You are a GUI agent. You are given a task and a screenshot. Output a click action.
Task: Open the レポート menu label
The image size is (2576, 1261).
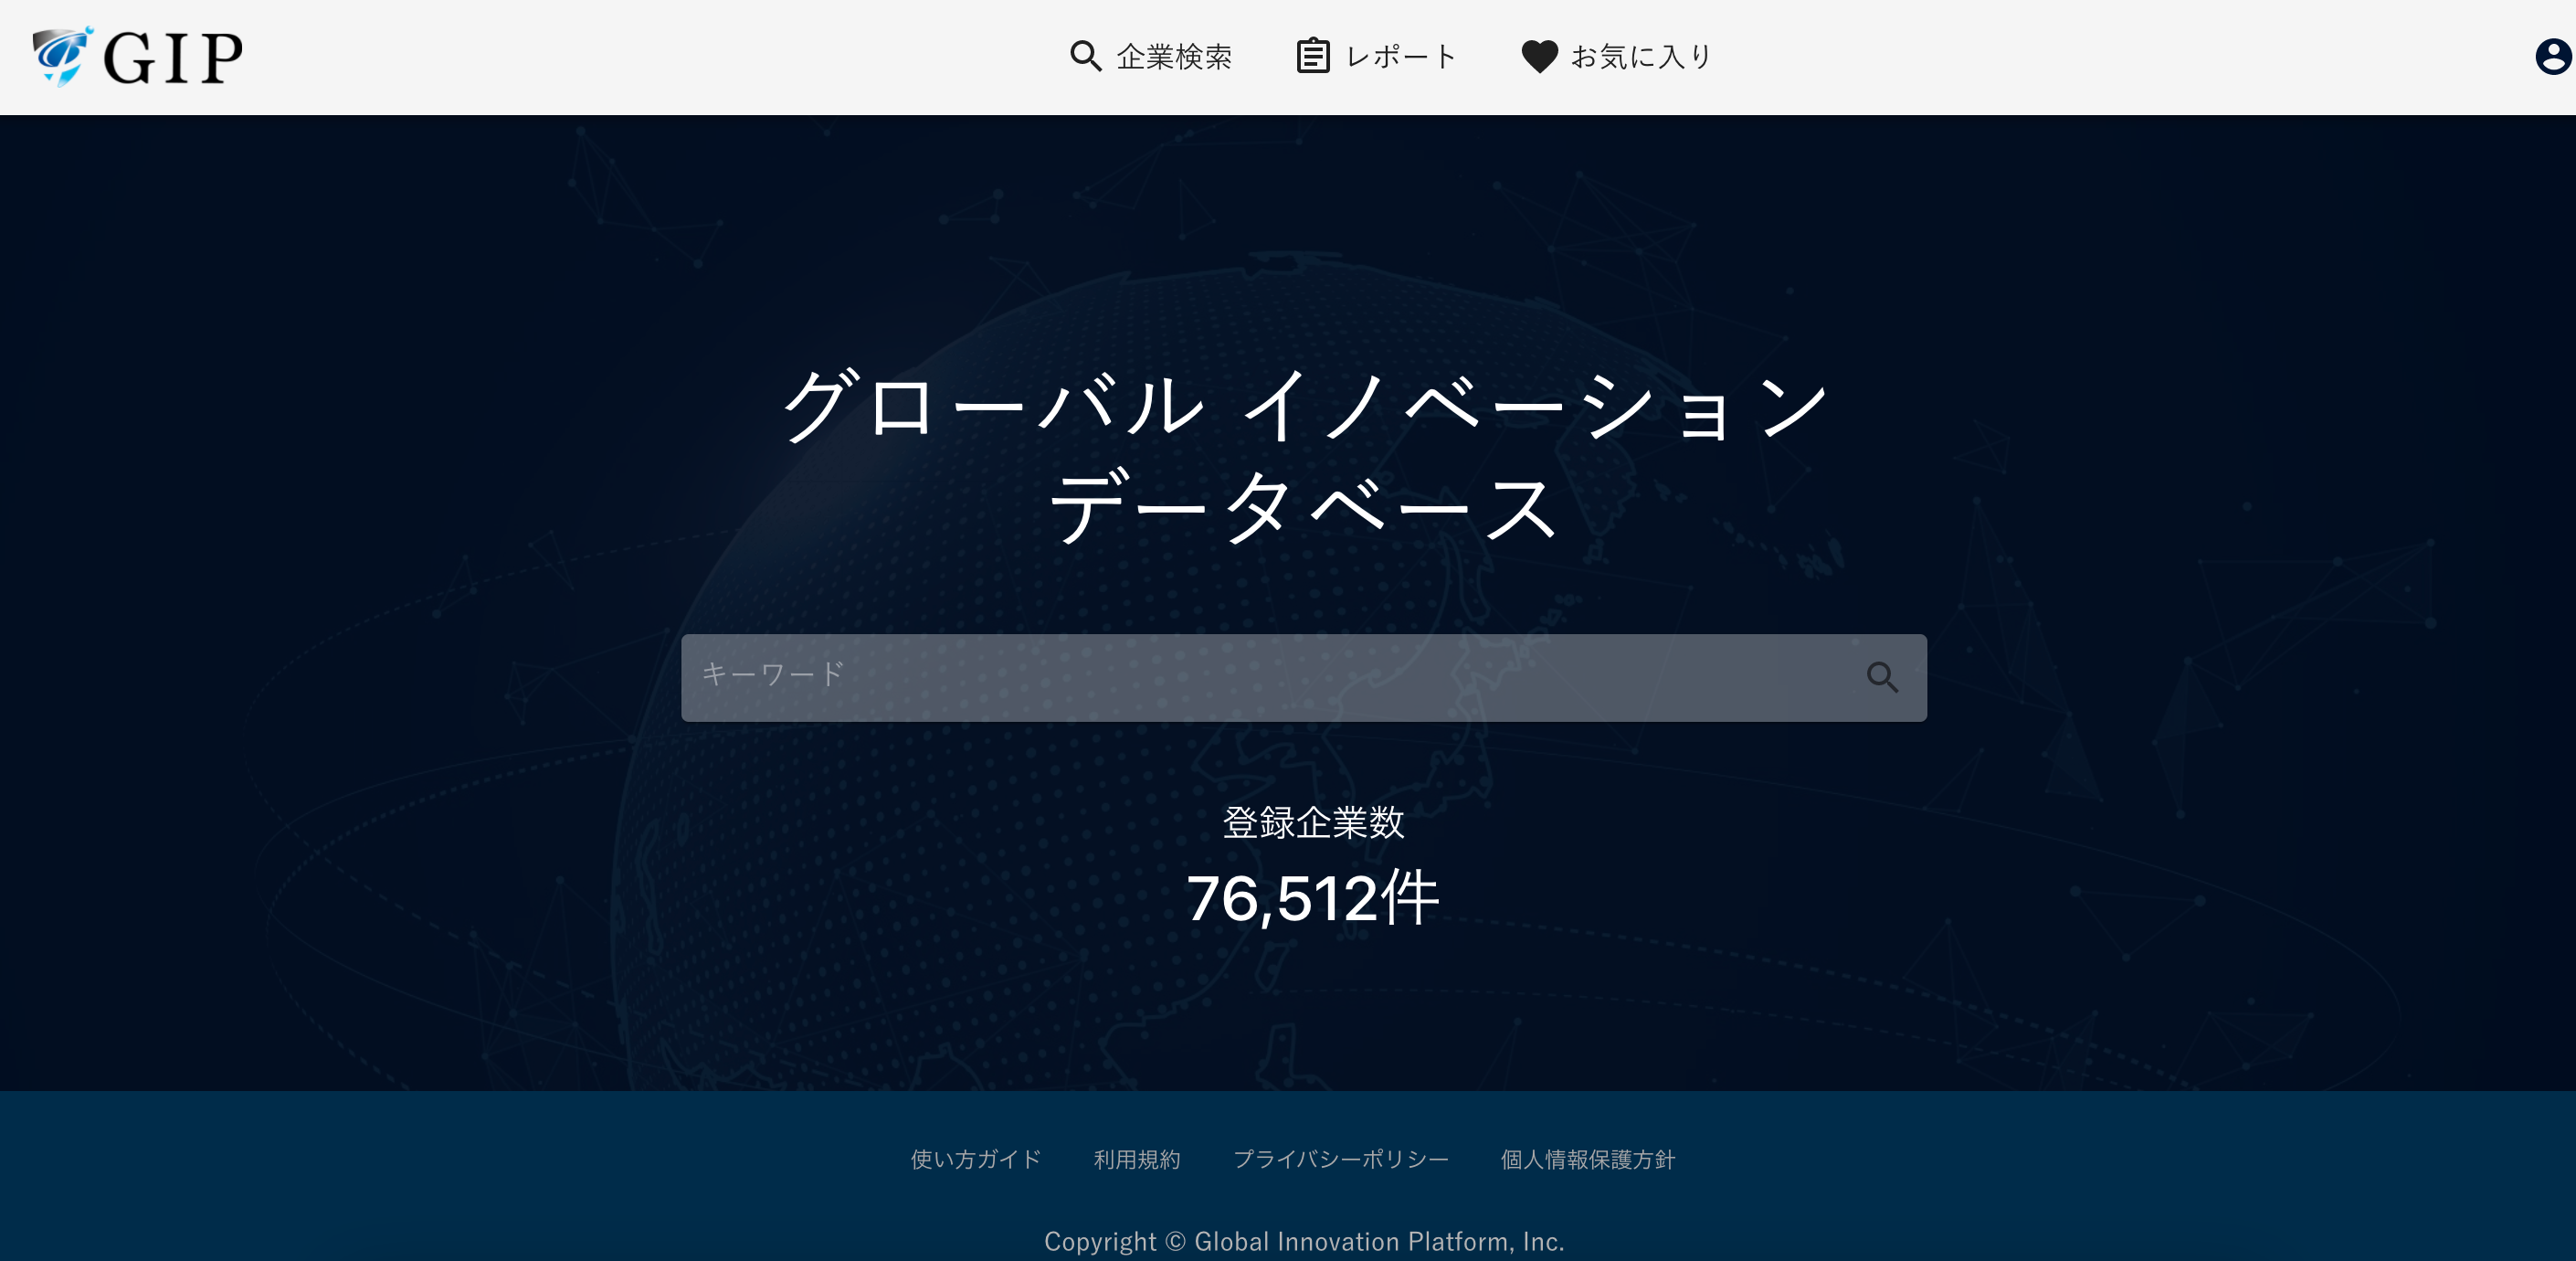pyautogui.click(x=1401, y=57)
